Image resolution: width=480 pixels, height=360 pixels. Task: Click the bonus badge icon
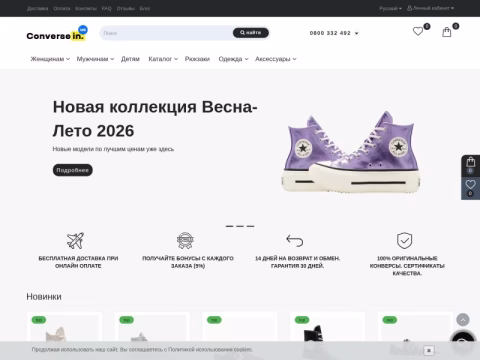click(x=185, y=240)
